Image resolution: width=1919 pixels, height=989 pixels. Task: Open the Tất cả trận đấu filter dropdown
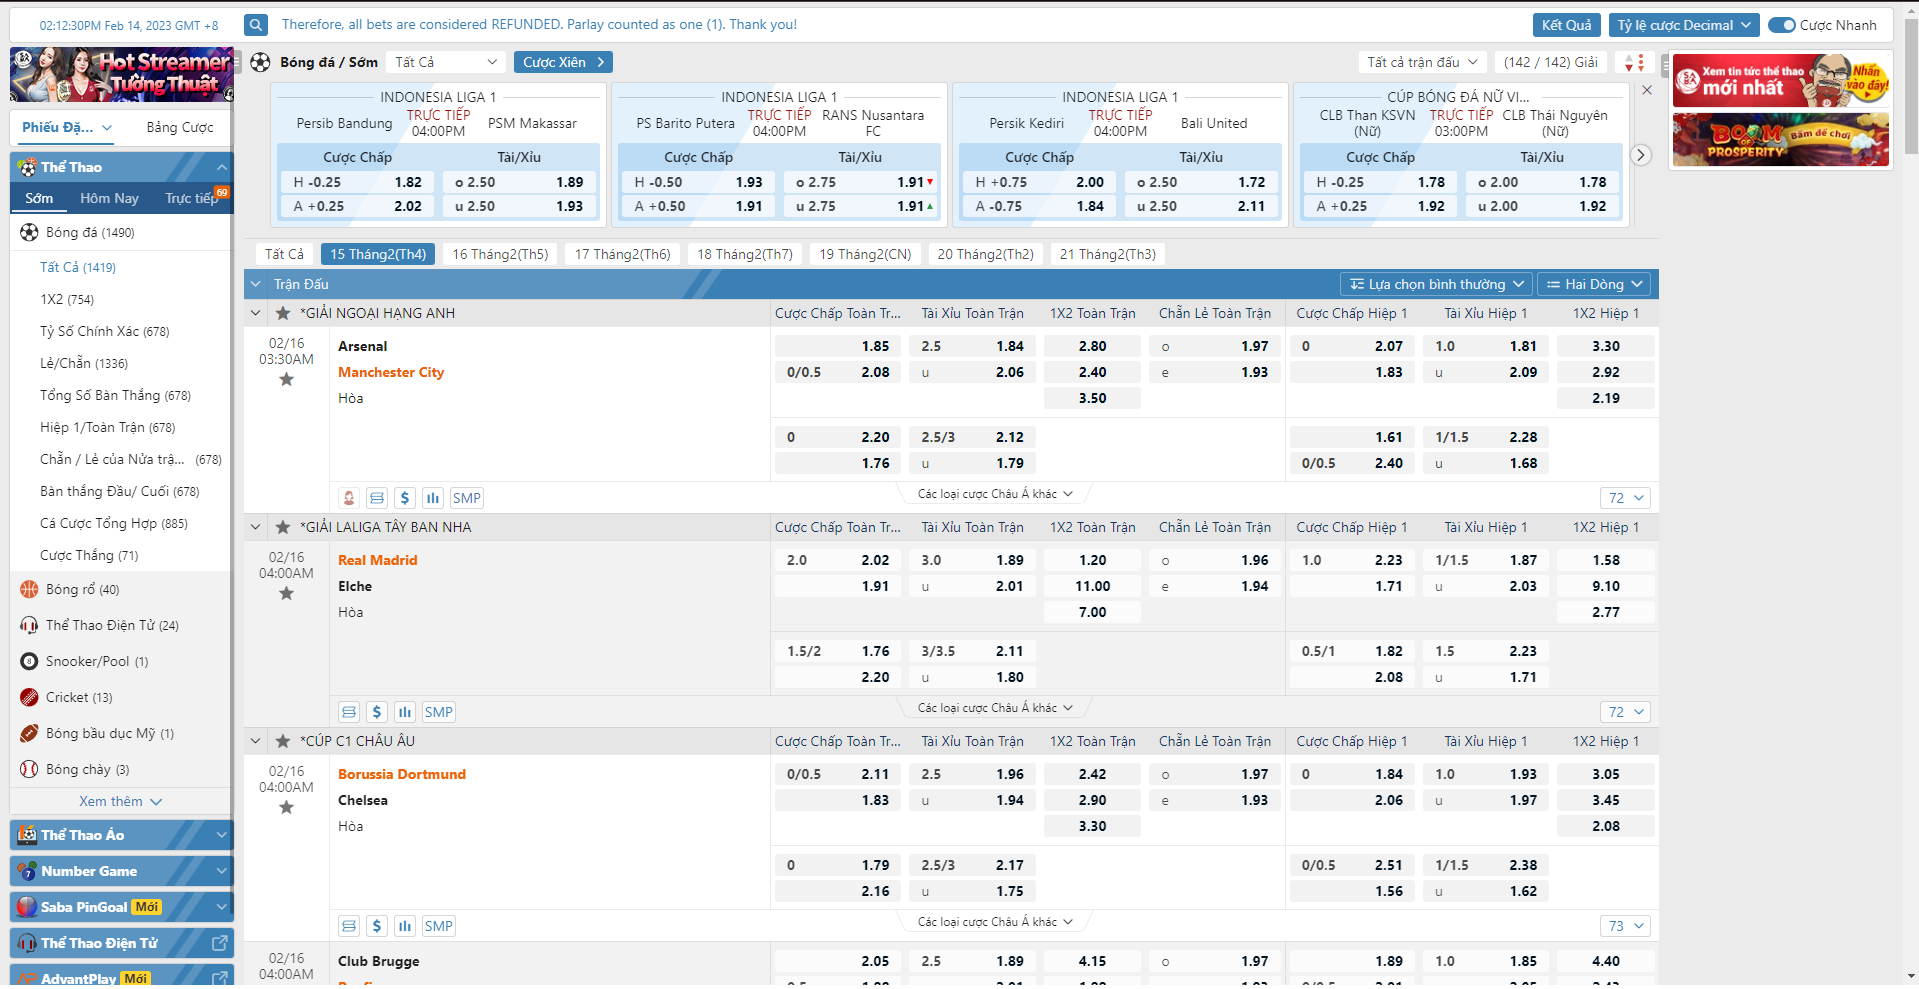tap(1421, 62)
